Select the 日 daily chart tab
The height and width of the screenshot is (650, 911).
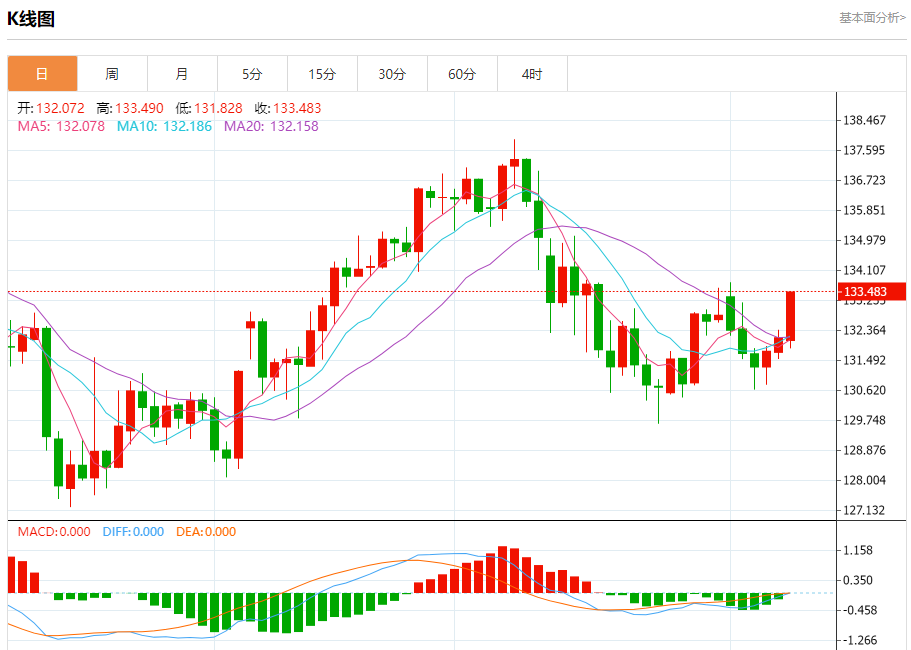click(x=42, y=74)
